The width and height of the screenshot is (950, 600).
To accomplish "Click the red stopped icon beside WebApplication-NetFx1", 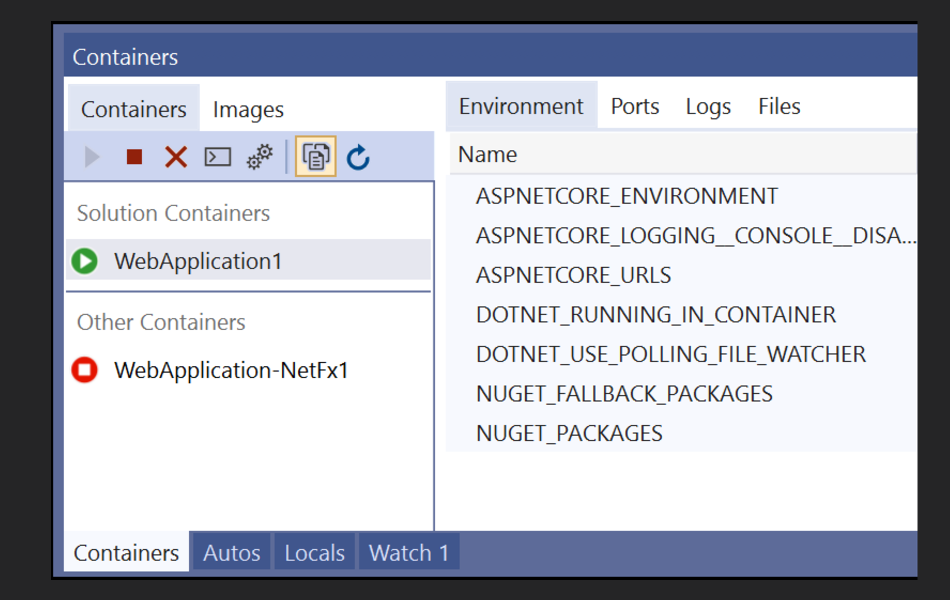I will tap(86, 370).
